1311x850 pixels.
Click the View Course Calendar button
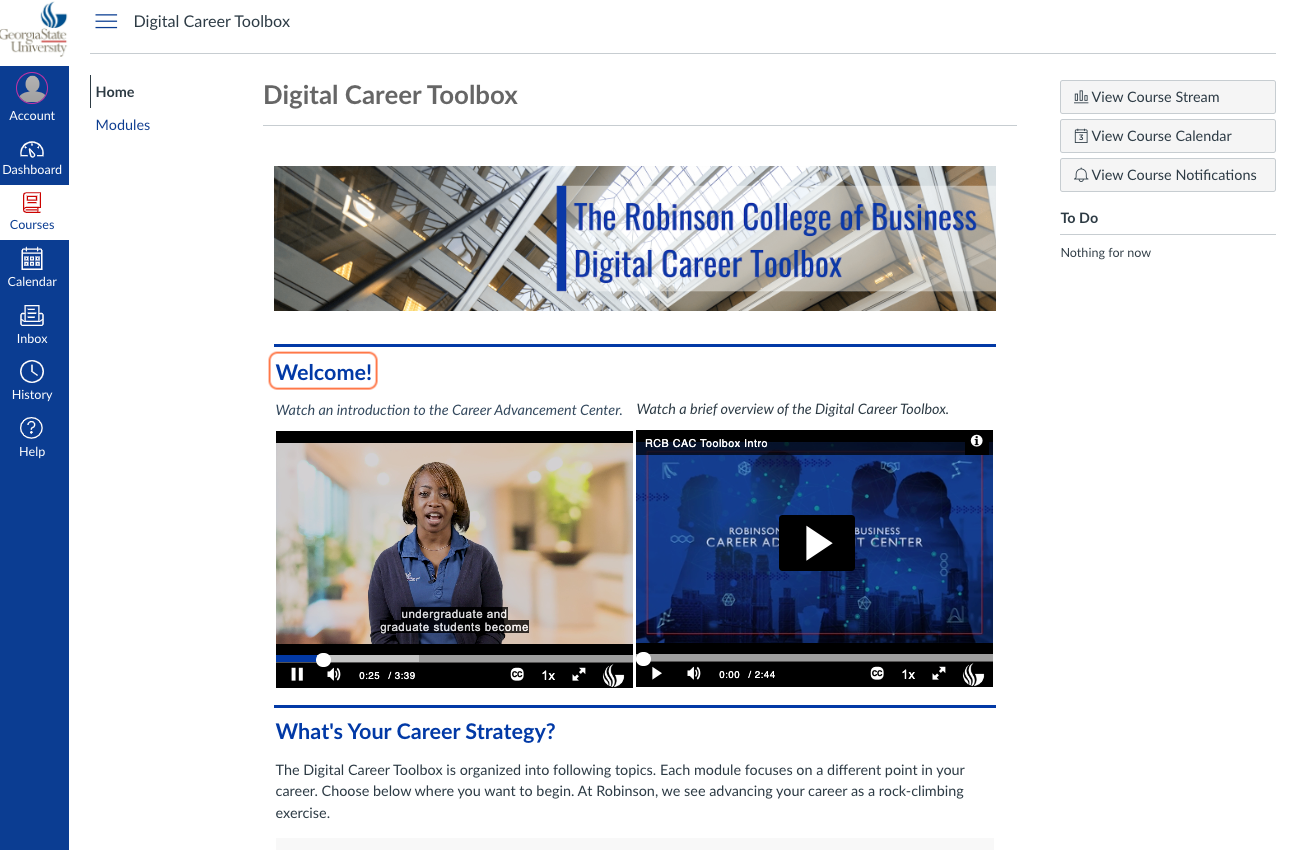(x=1168, y=136)
